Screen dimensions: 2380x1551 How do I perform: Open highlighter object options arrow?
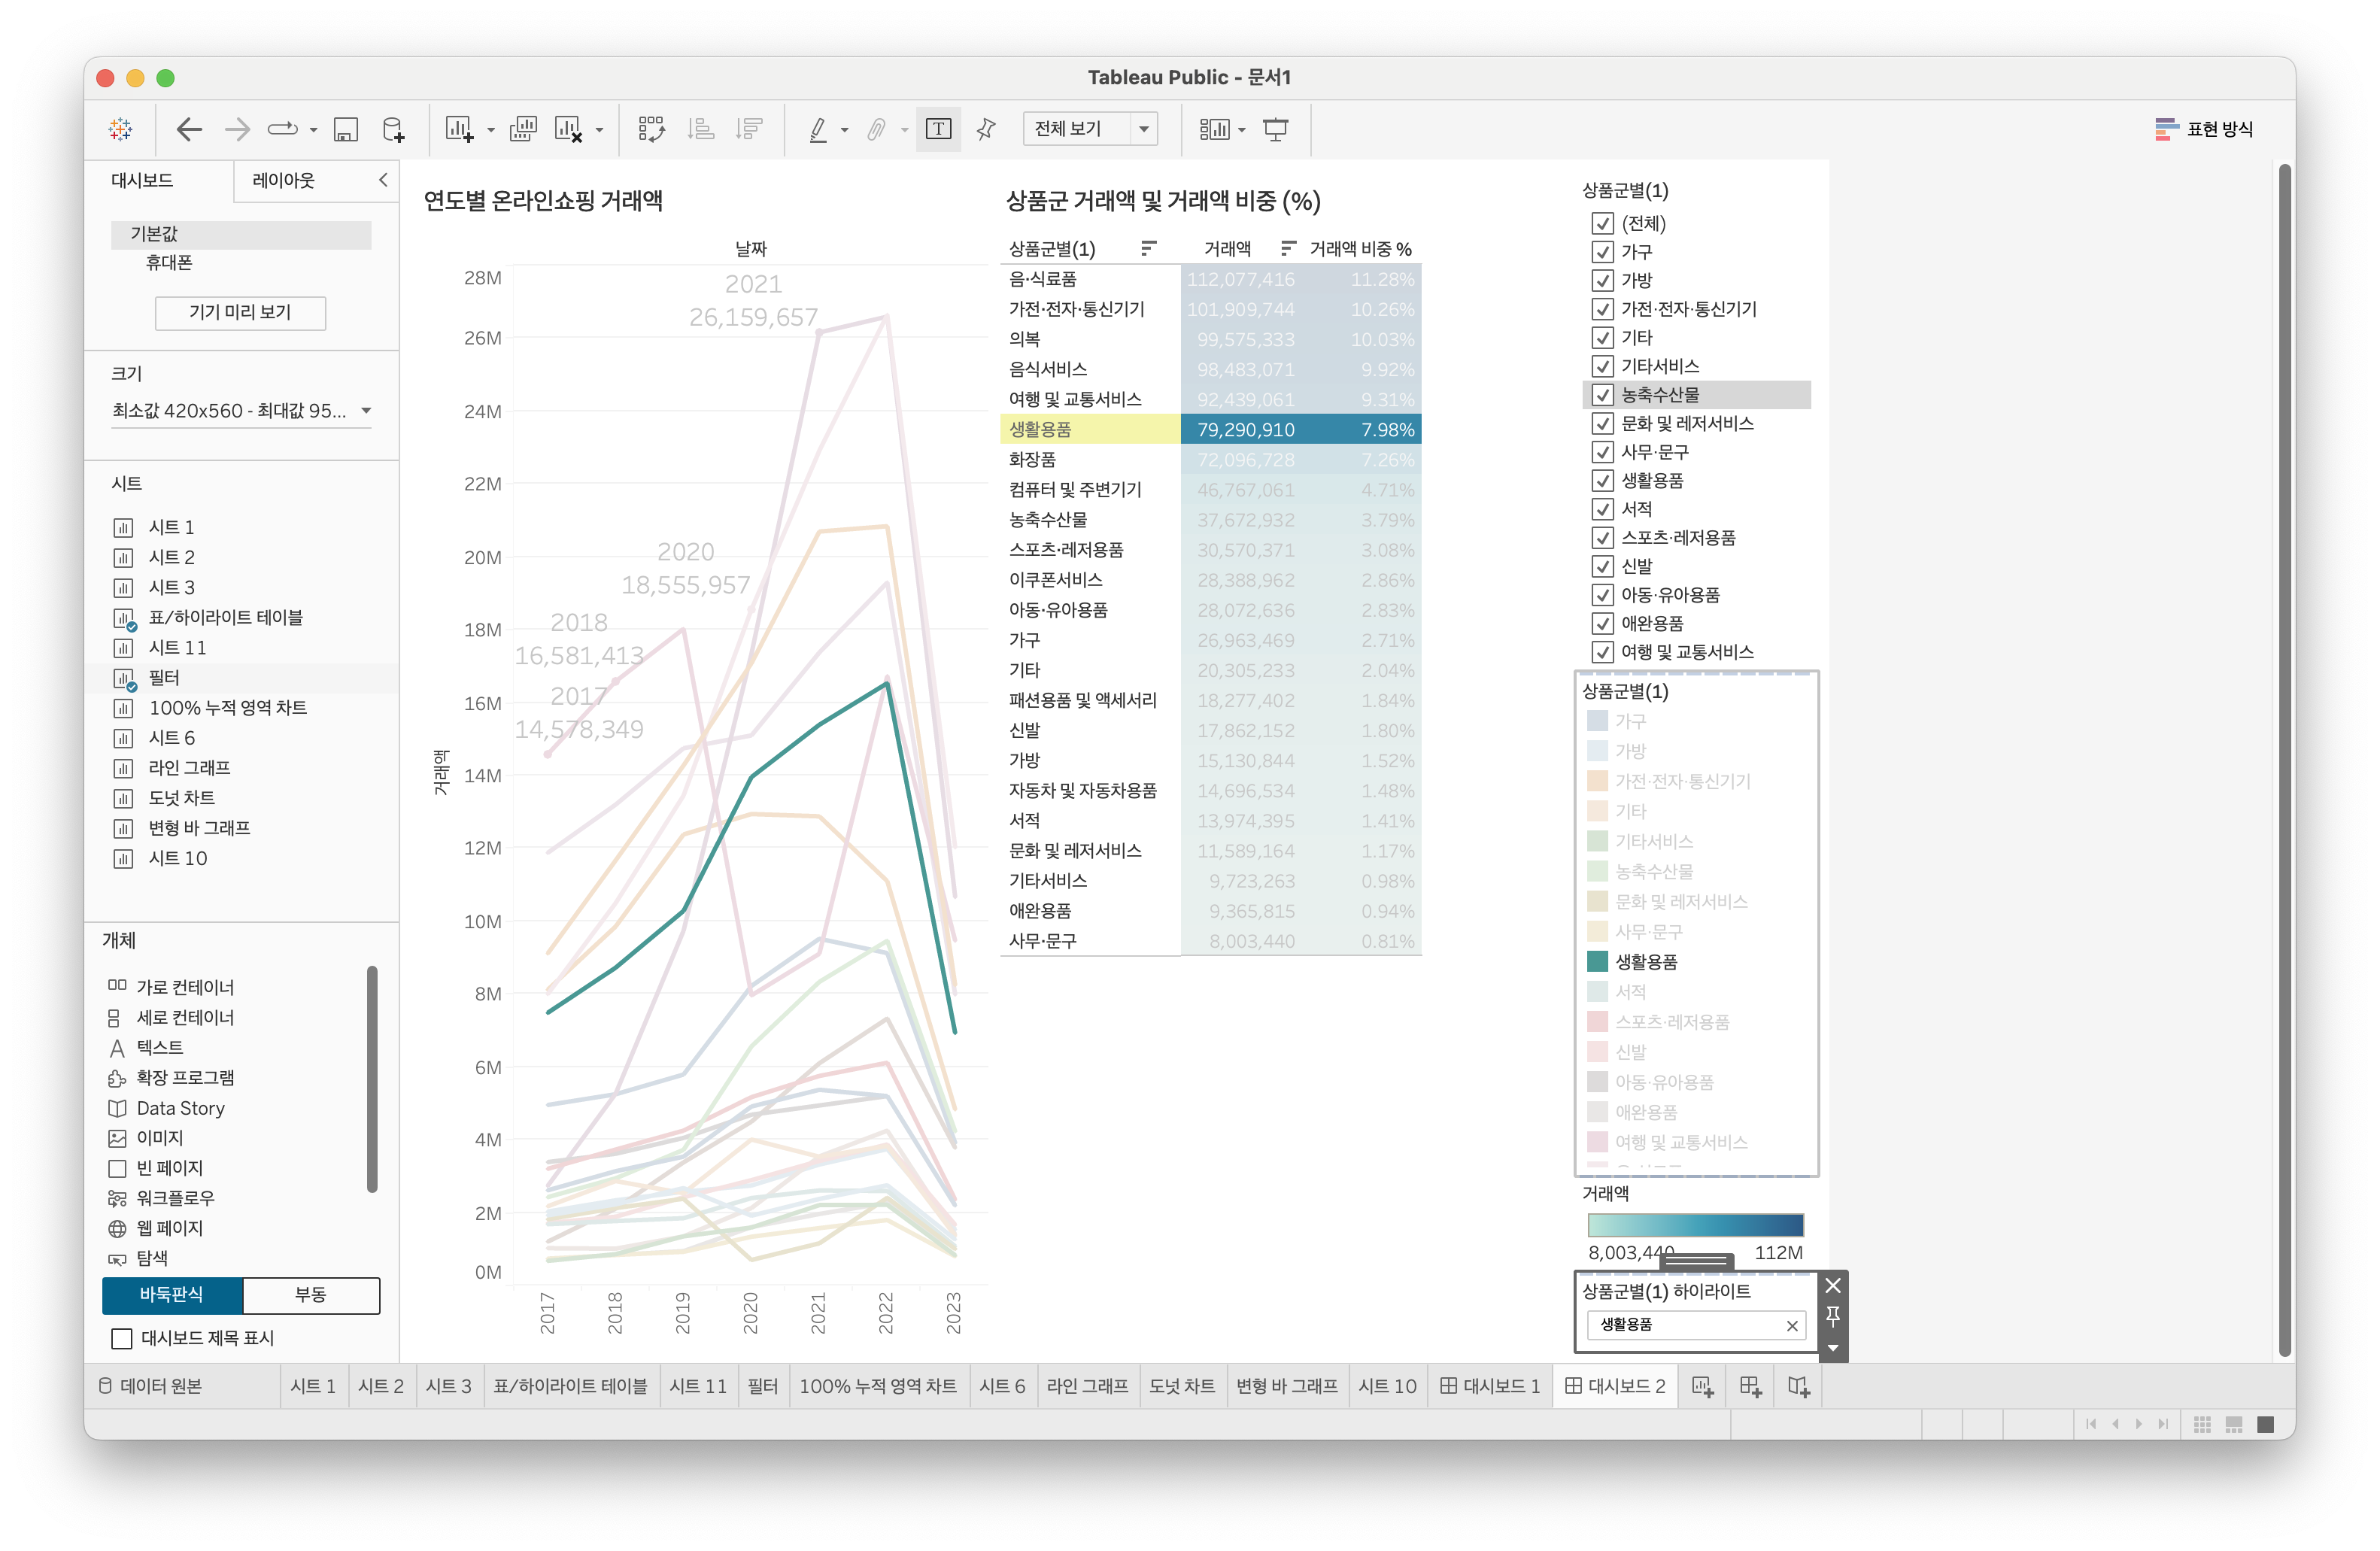(1832, 1347)
